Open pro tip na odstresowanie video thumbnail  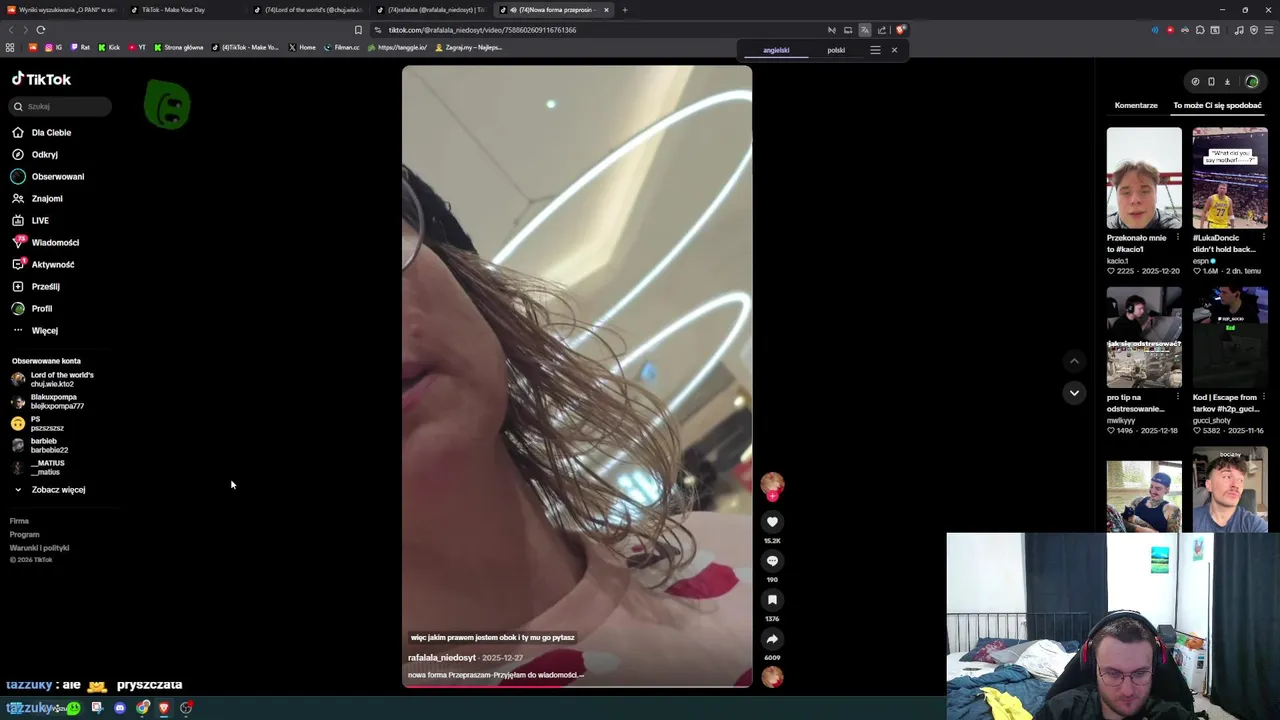1144,338
